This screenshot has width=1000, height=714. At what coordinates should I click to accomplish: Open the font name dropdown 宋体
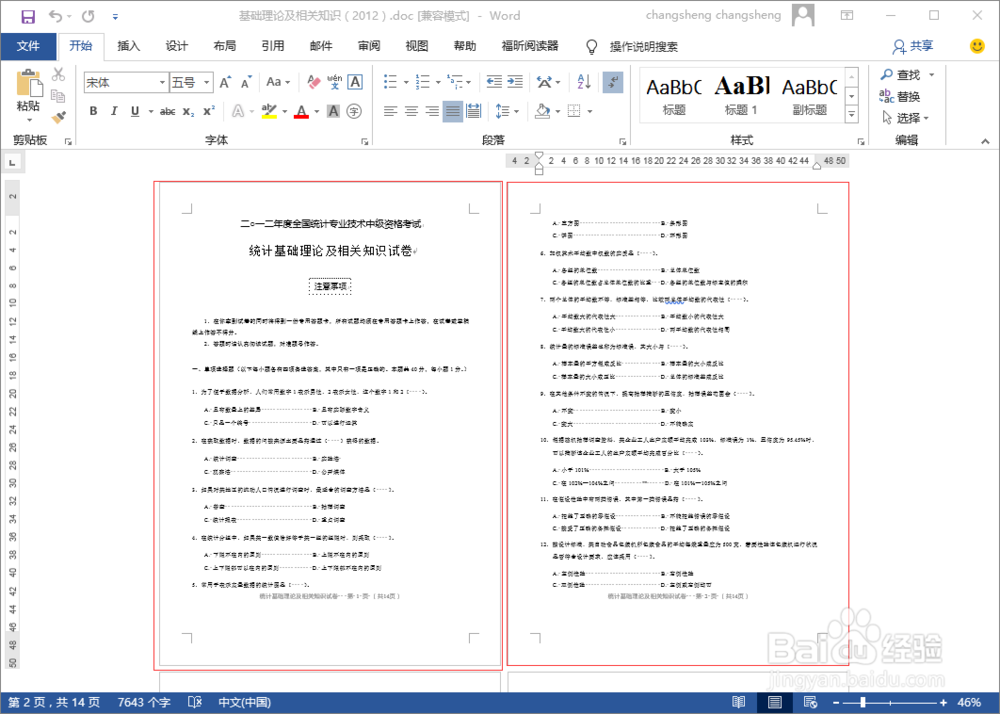coord(164,83)
